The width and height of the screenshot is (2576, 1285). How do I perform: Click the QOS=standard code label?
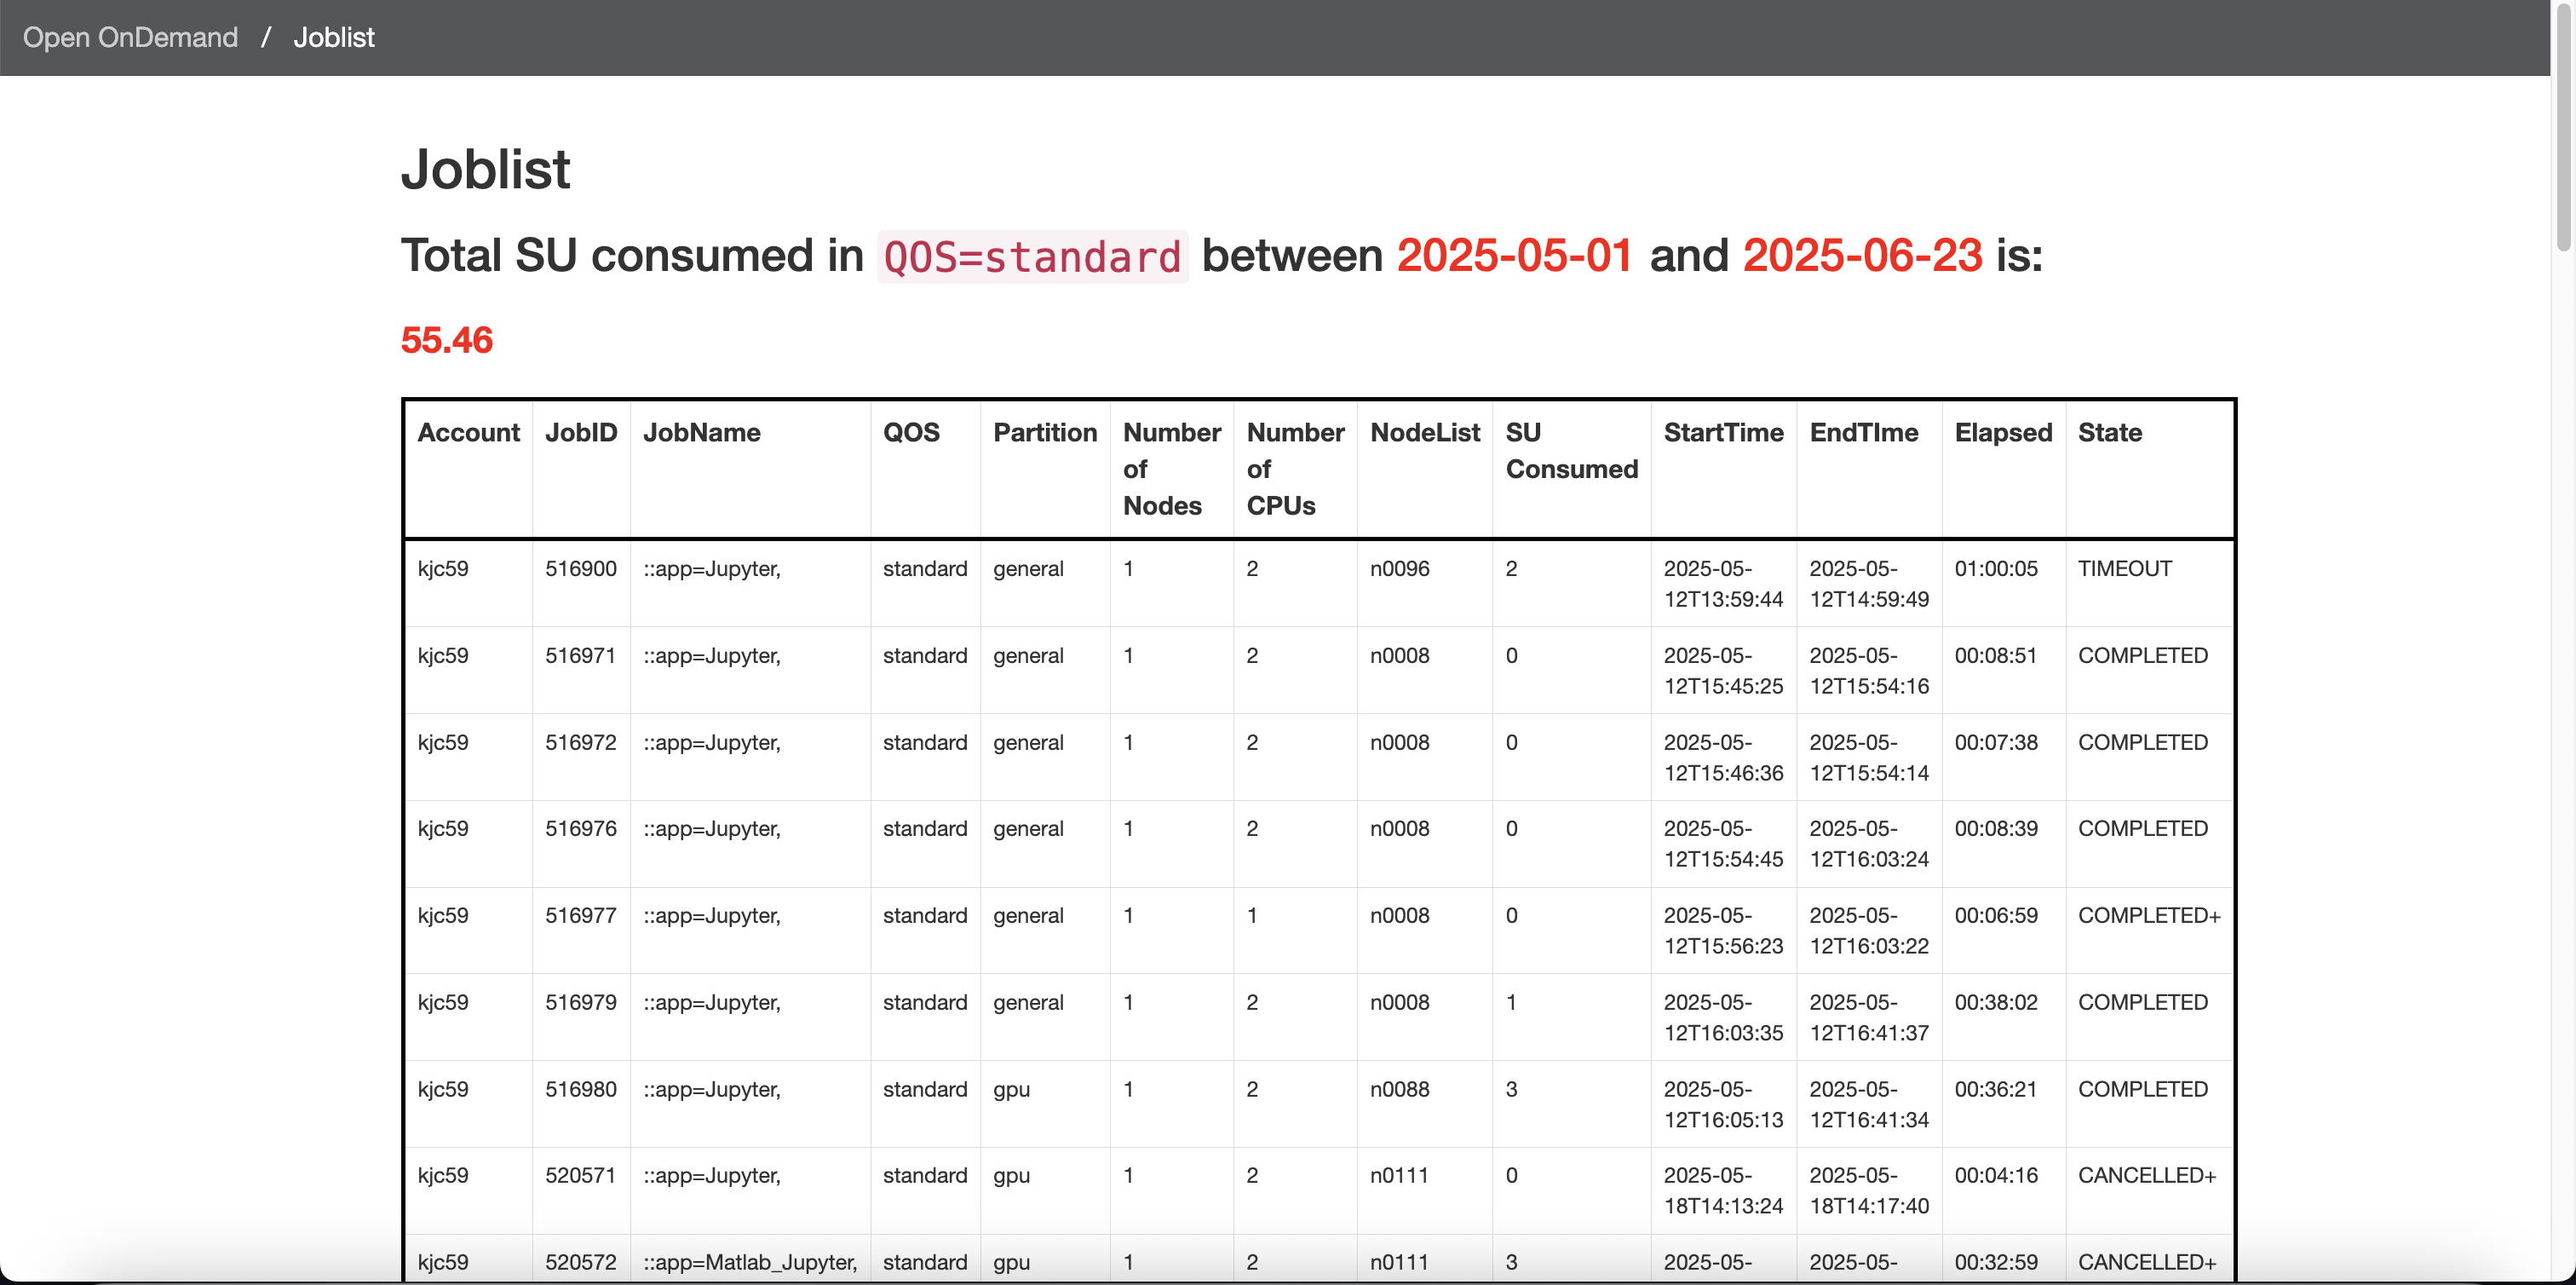[1032, 257]
